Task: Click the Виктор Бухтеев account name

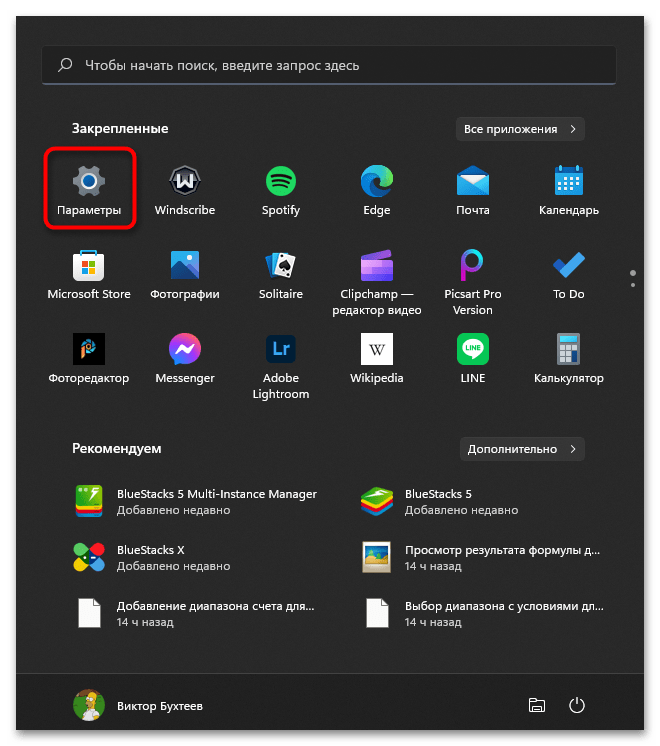Action: [x=160, y=706]
